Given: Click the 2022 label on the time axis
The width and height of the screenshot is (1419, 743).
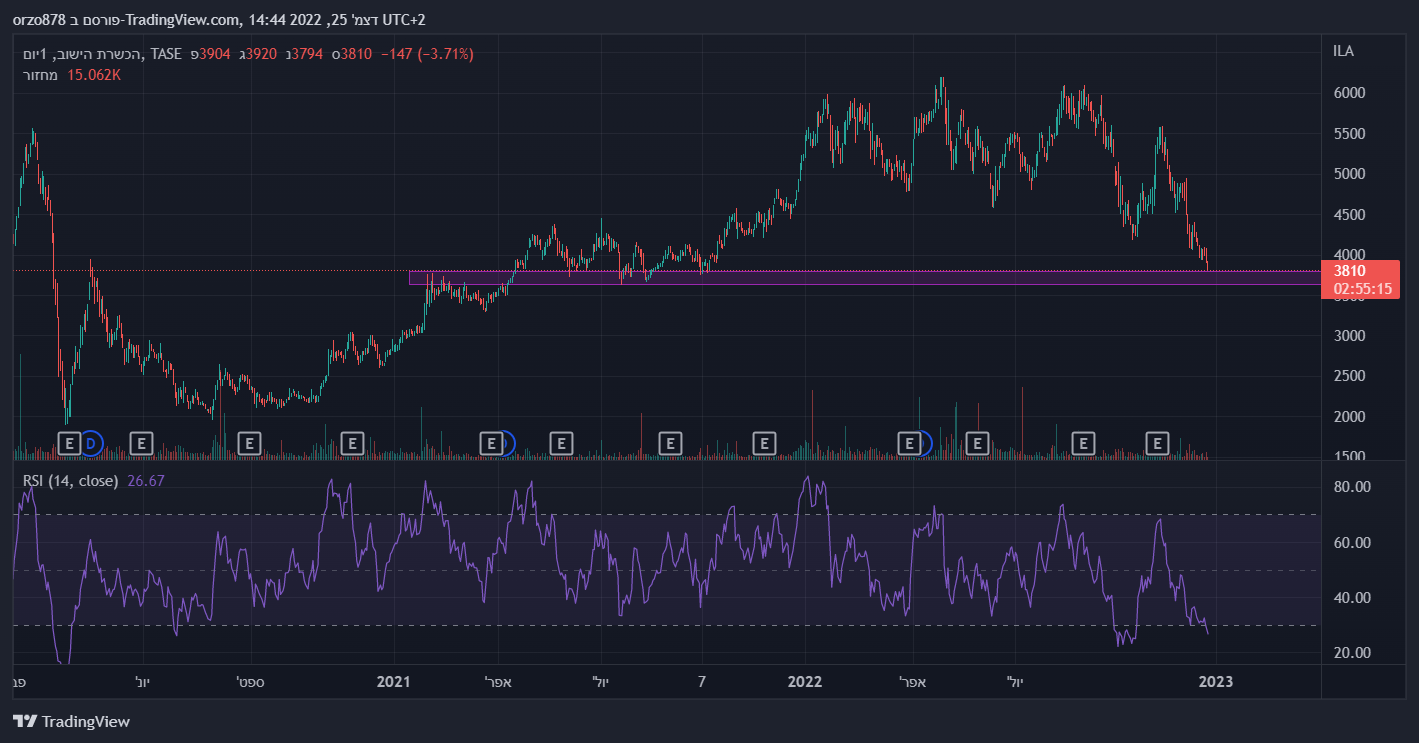Looking at the screenshot, I should point(805,682).
